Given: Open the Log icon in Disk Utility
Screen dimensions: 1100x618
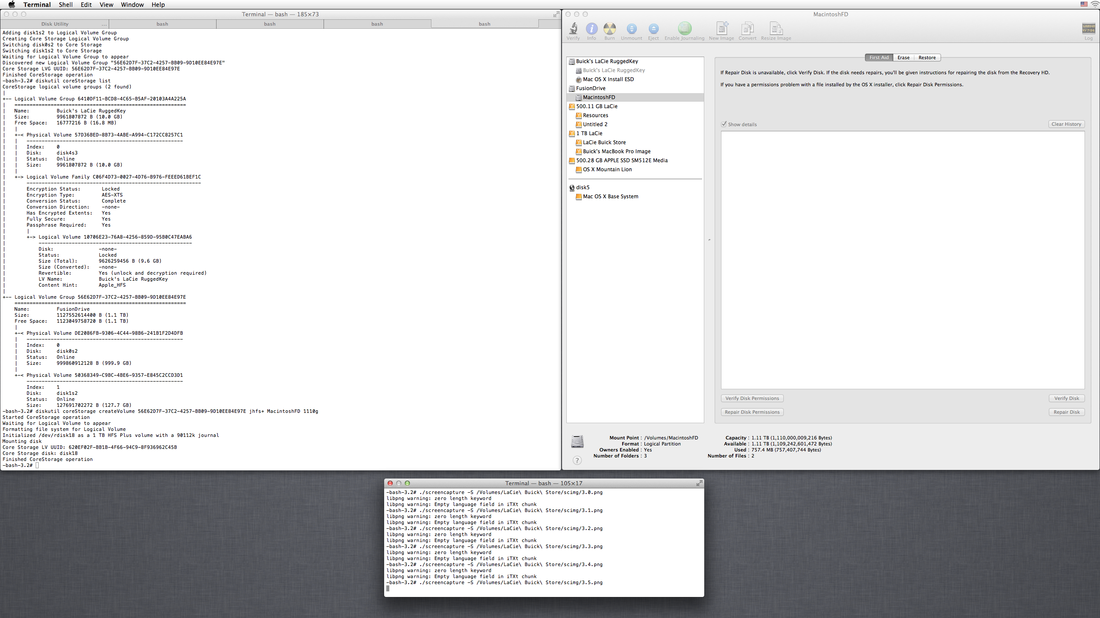Looking at the screenshot, I should [1088, 30].
